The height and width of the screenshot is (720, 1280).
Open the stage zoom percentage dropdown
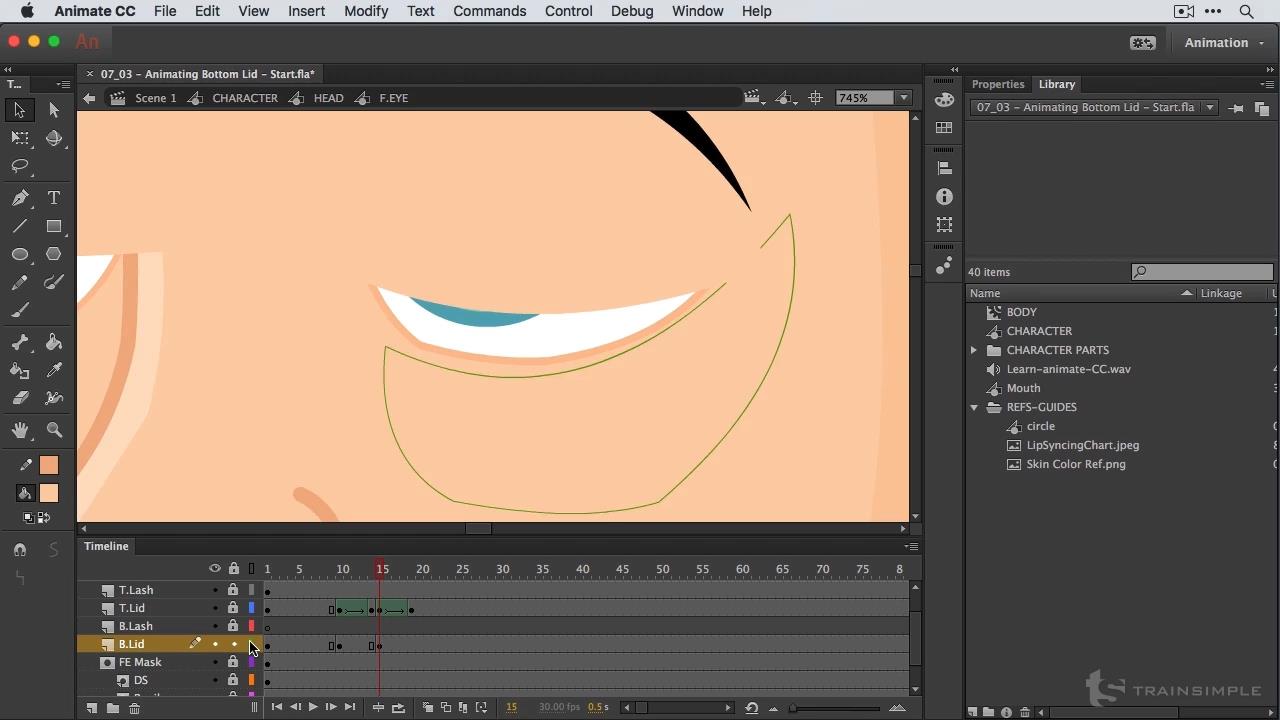click(903, 98)
